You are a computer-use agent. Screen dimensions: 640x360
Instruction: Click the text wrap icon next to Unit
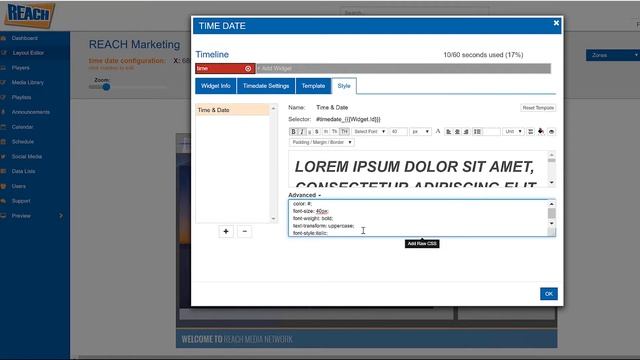click(x=530, y=131)
